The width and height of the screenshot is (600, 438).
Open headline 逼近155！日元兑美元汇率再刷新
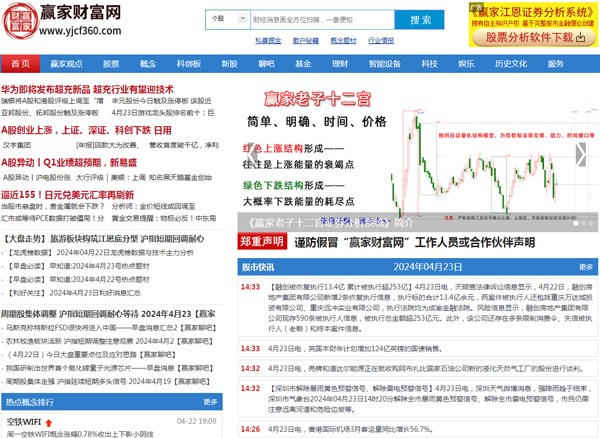coord(67,195)
